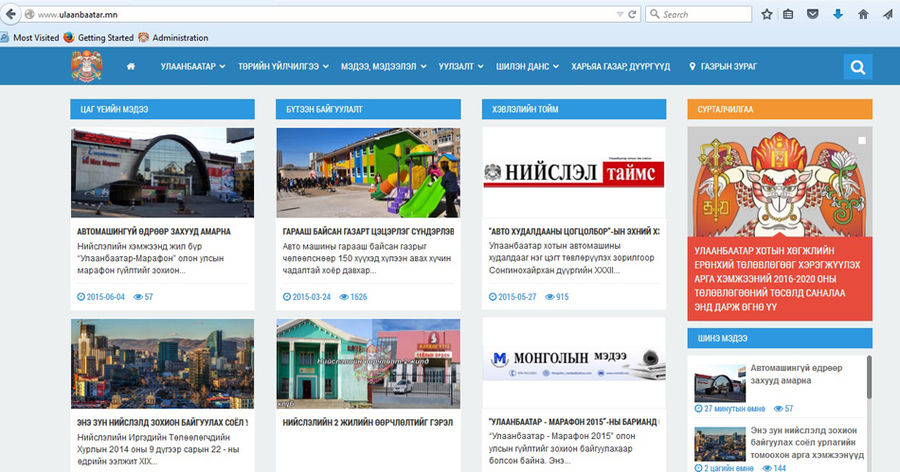Click in the browser Search field
This screenshot has height=472, width=900.
[700, 14]
